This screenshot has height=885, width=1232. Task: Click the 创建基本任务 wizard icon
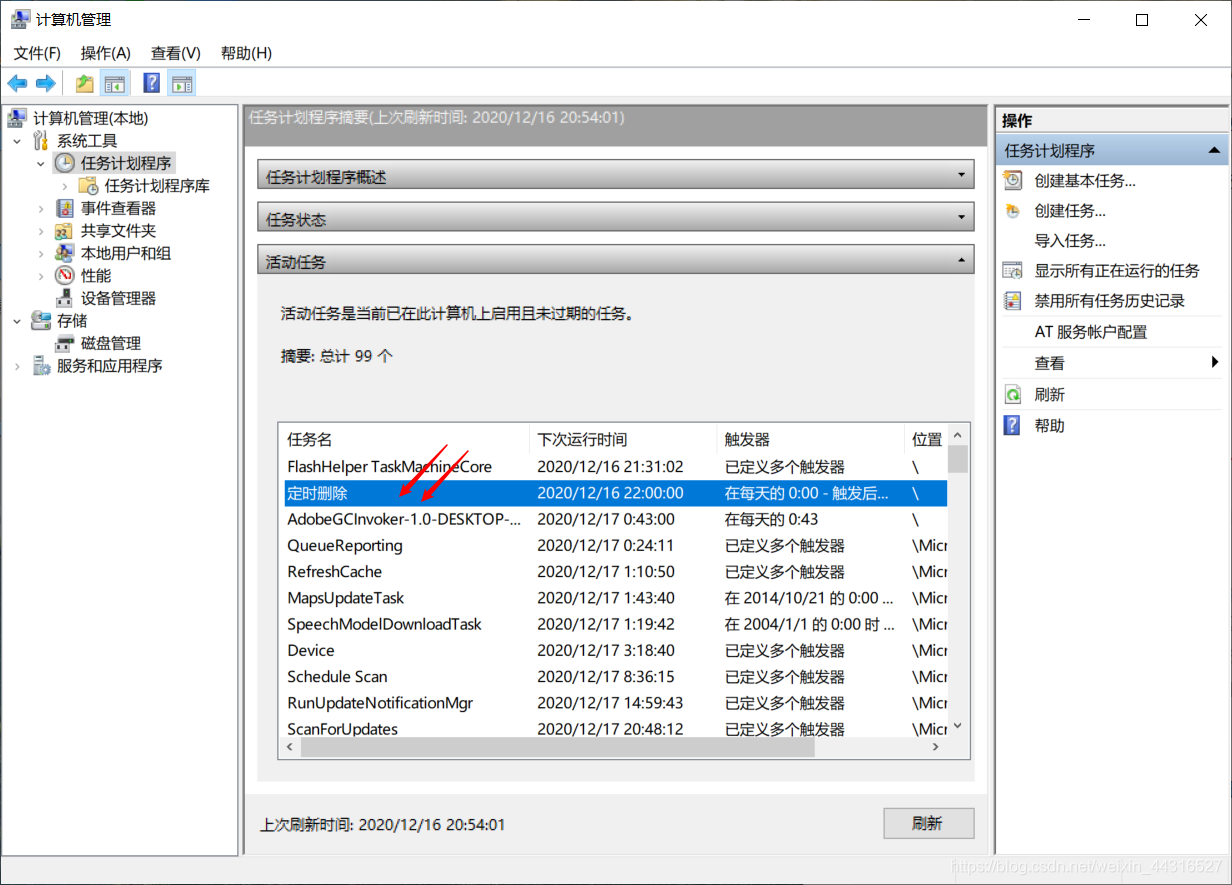click(1013, 180)
